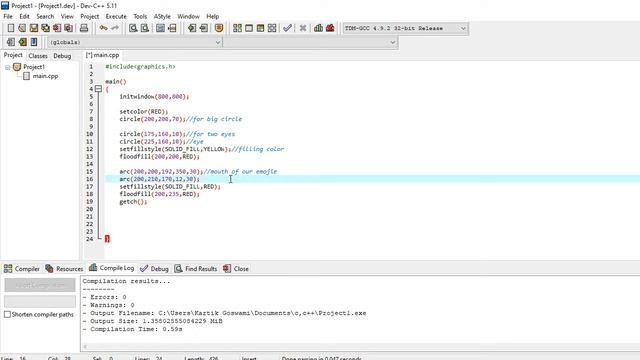The width and height of the screenshot is (640, 360).
Task: Collapse the Project1 tree node
Action: tap(7, 67)
